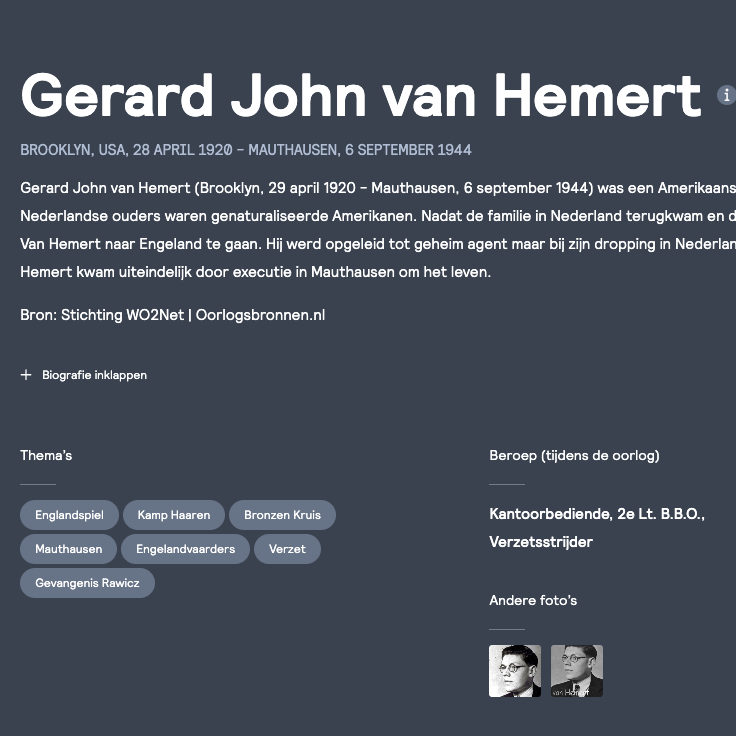Collapse biography via 'Biografie inklappen' label
The image size is (736, 736).
pos(94,375)
